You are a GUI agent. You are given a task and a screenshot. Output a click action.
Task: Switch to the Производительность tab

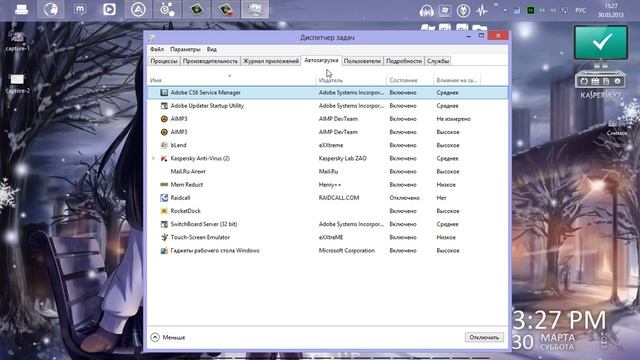(x=210, y=61)
